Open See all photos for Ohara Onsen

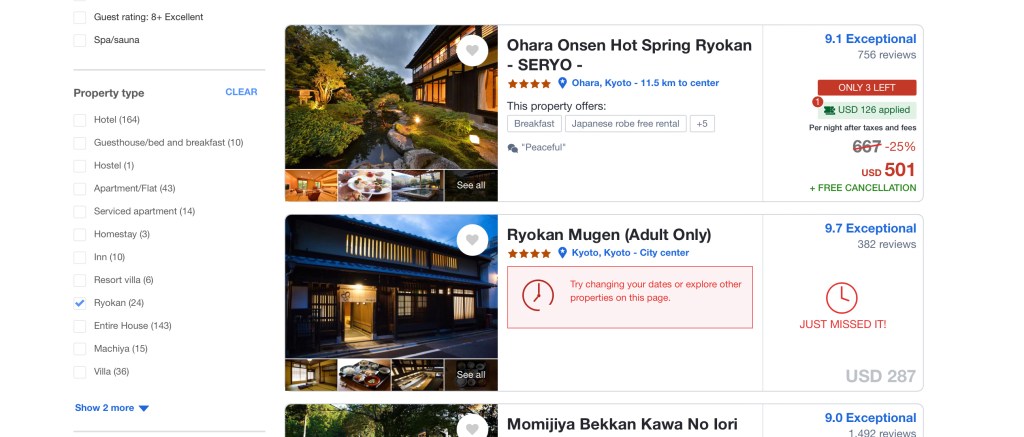tap(471, 186)
